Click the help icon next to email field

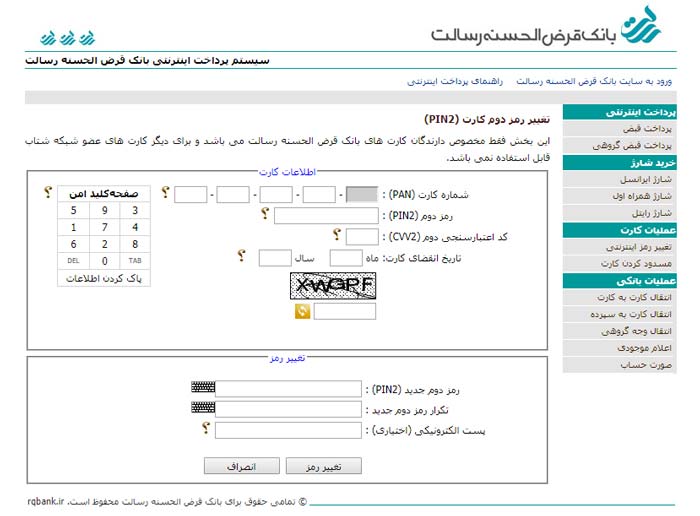click(x=206, y=428)
